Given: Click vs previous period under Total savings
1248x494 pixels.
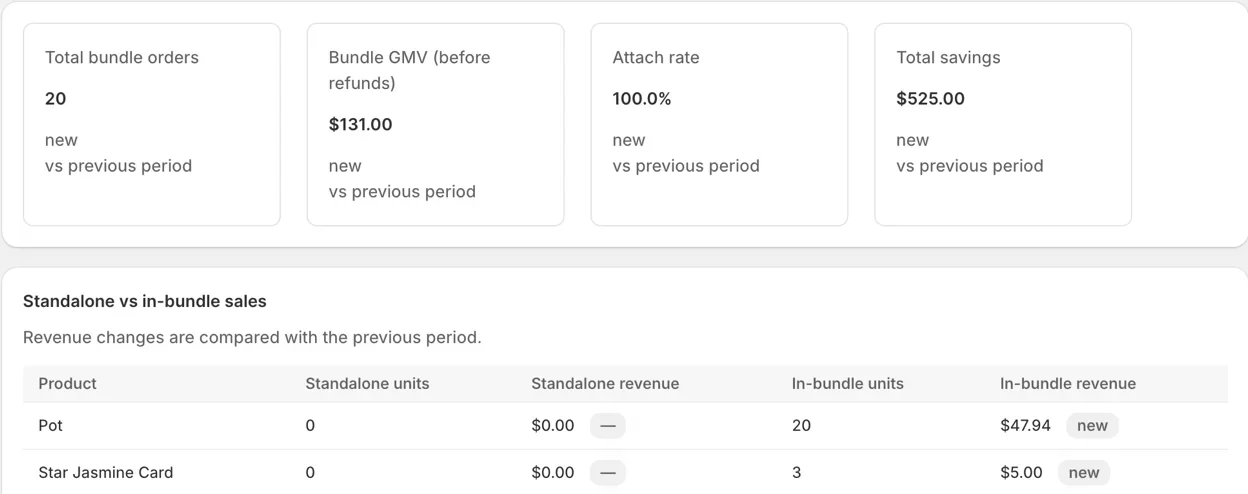Looking at the screenshot, I should point(970,166).
